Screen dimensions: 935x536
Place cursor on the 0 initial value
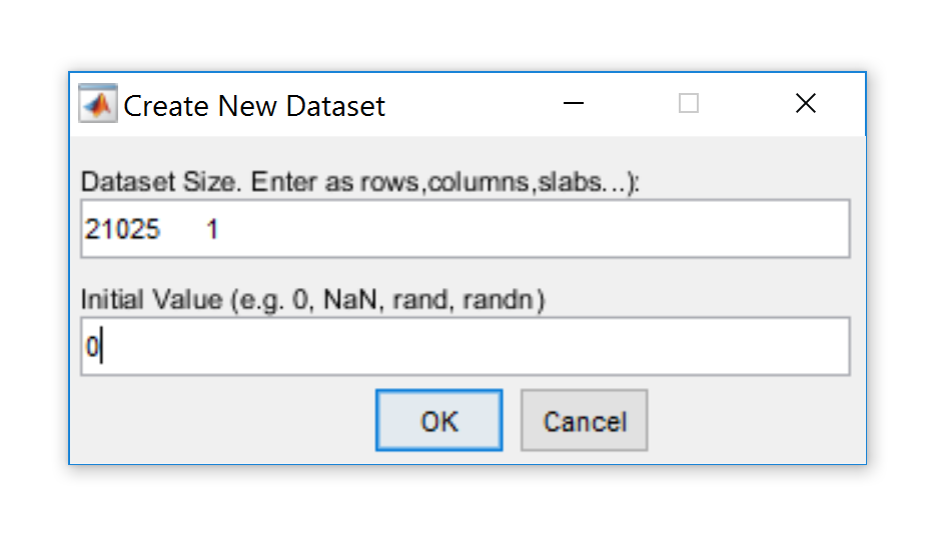[91, 348]
